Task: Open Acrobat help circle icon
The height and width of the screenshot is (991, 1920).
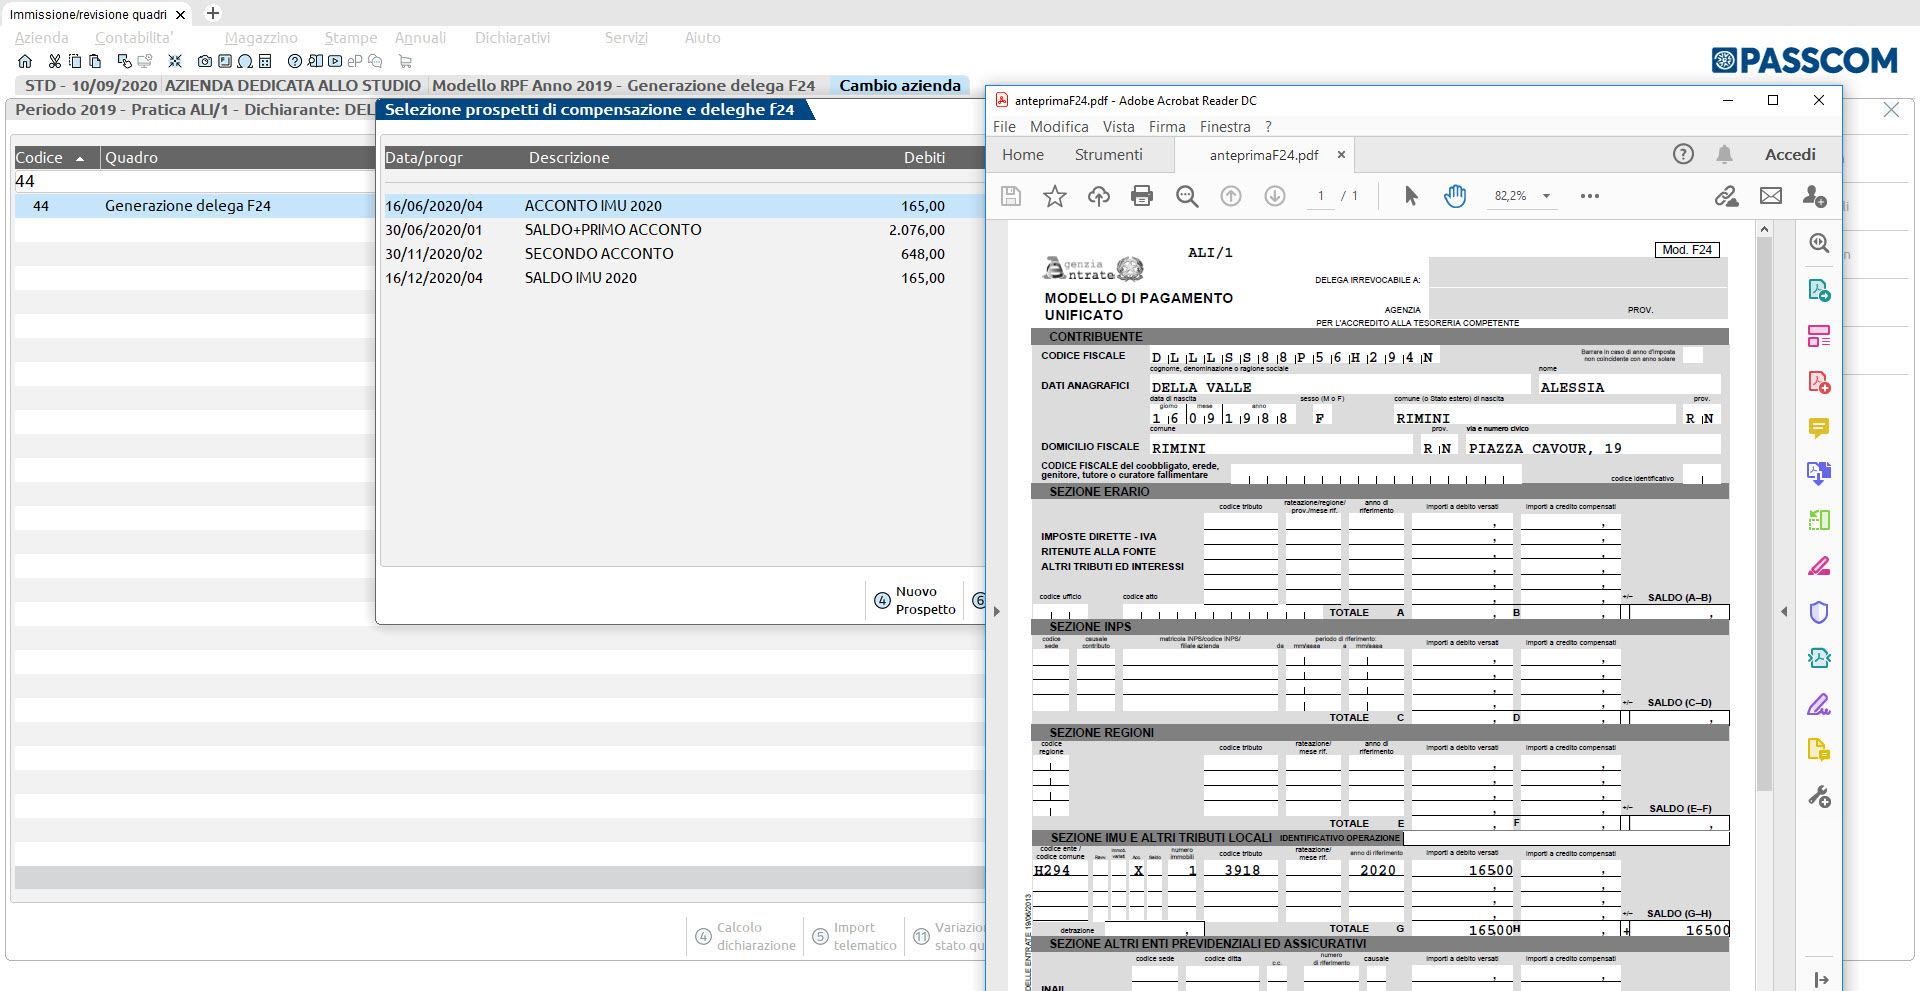Action: click(1683, 154)
